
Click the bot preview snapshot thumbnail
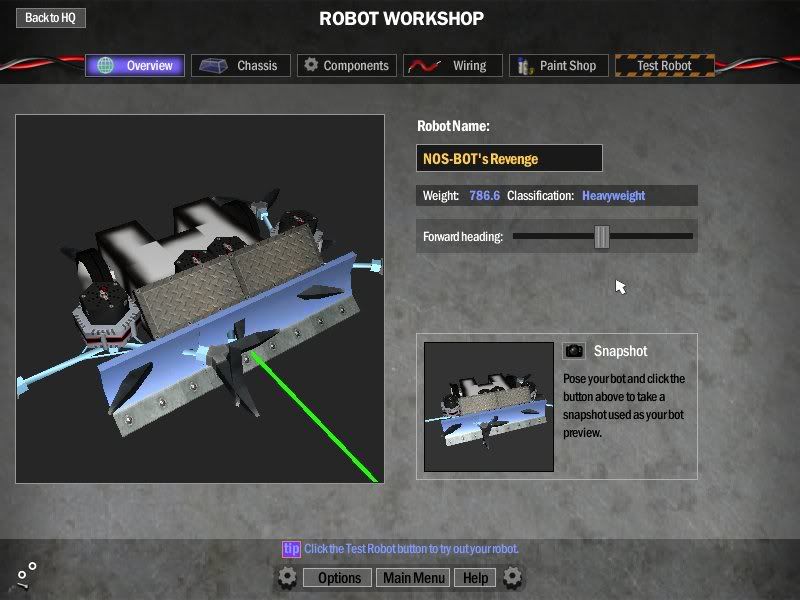click(489, 407)
